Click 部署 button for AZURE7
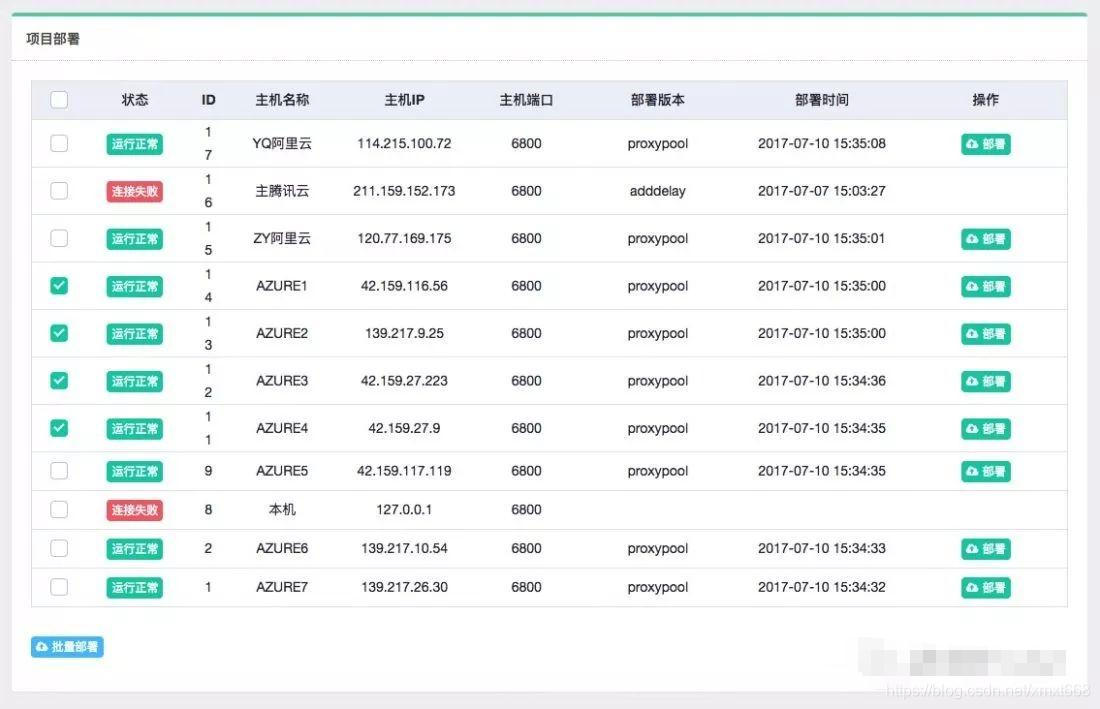The image size is (1100, 709). 986,587
